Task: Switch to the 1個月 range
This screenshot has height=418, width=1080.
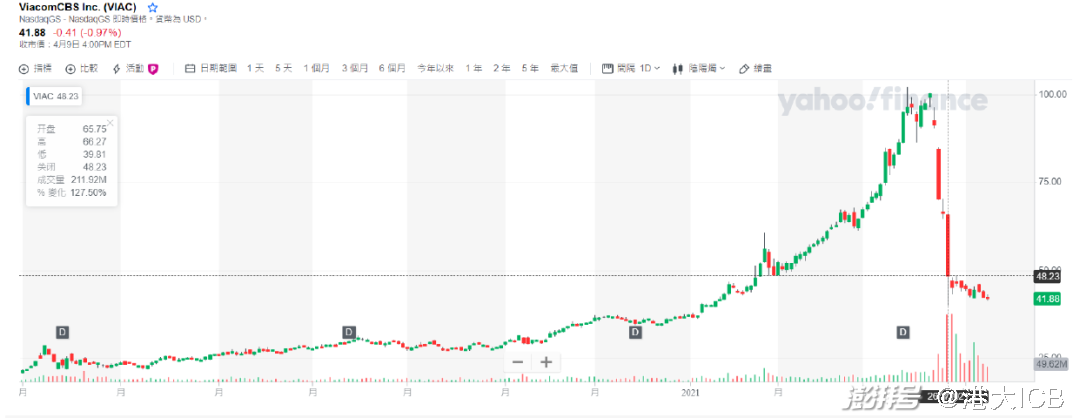Action: pos(317,68)
